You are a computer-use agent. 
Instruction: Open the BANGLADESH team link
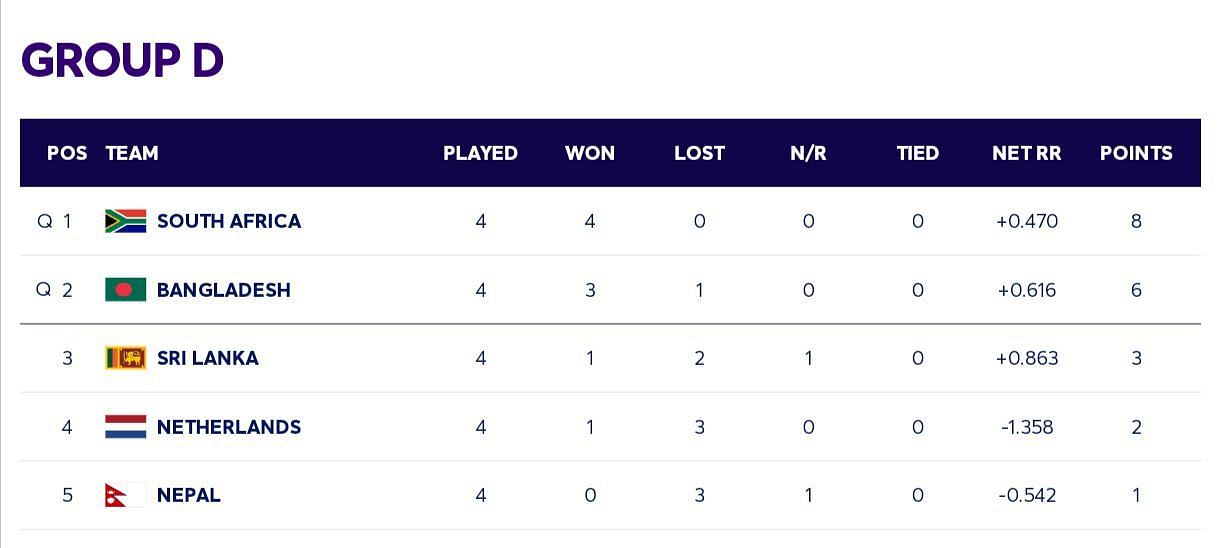coord(224,290)
